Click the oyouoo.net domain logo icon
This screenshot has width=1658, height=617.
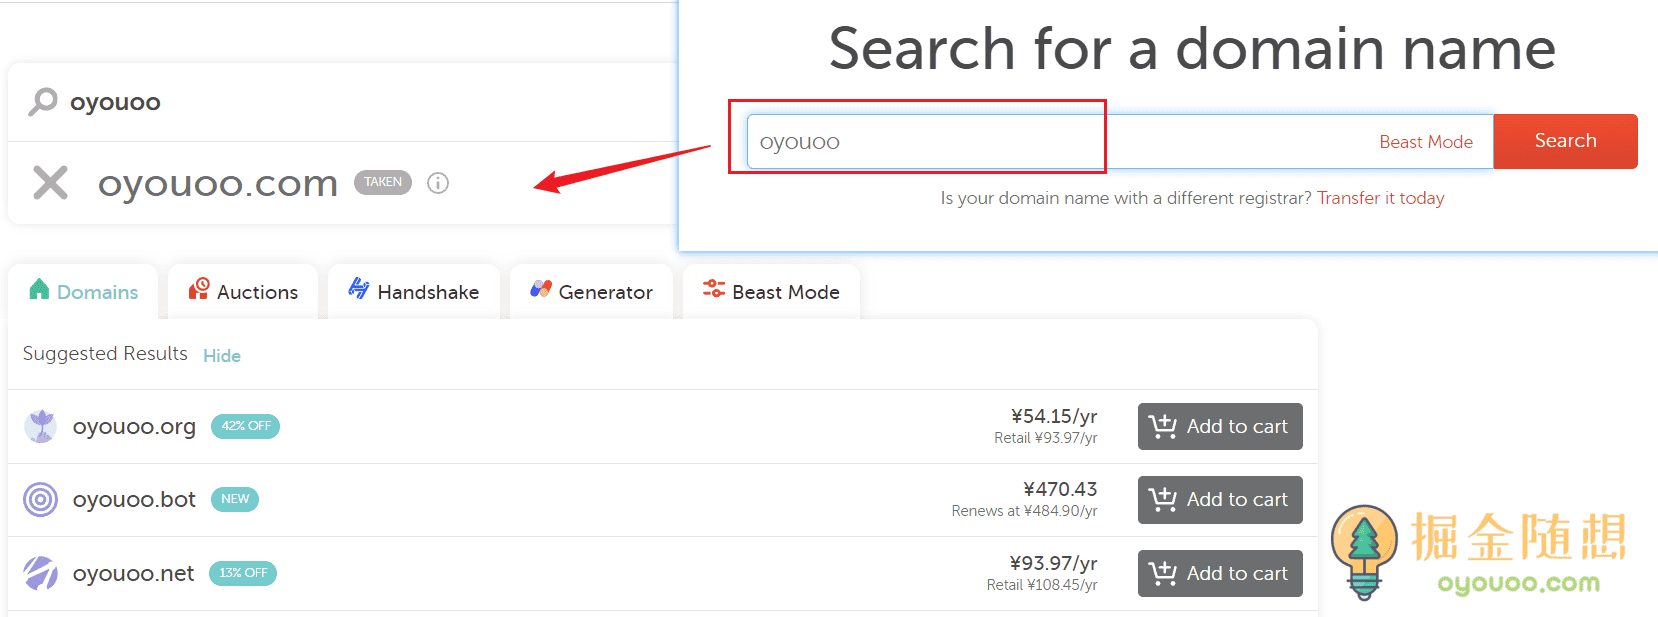point(41,573)
